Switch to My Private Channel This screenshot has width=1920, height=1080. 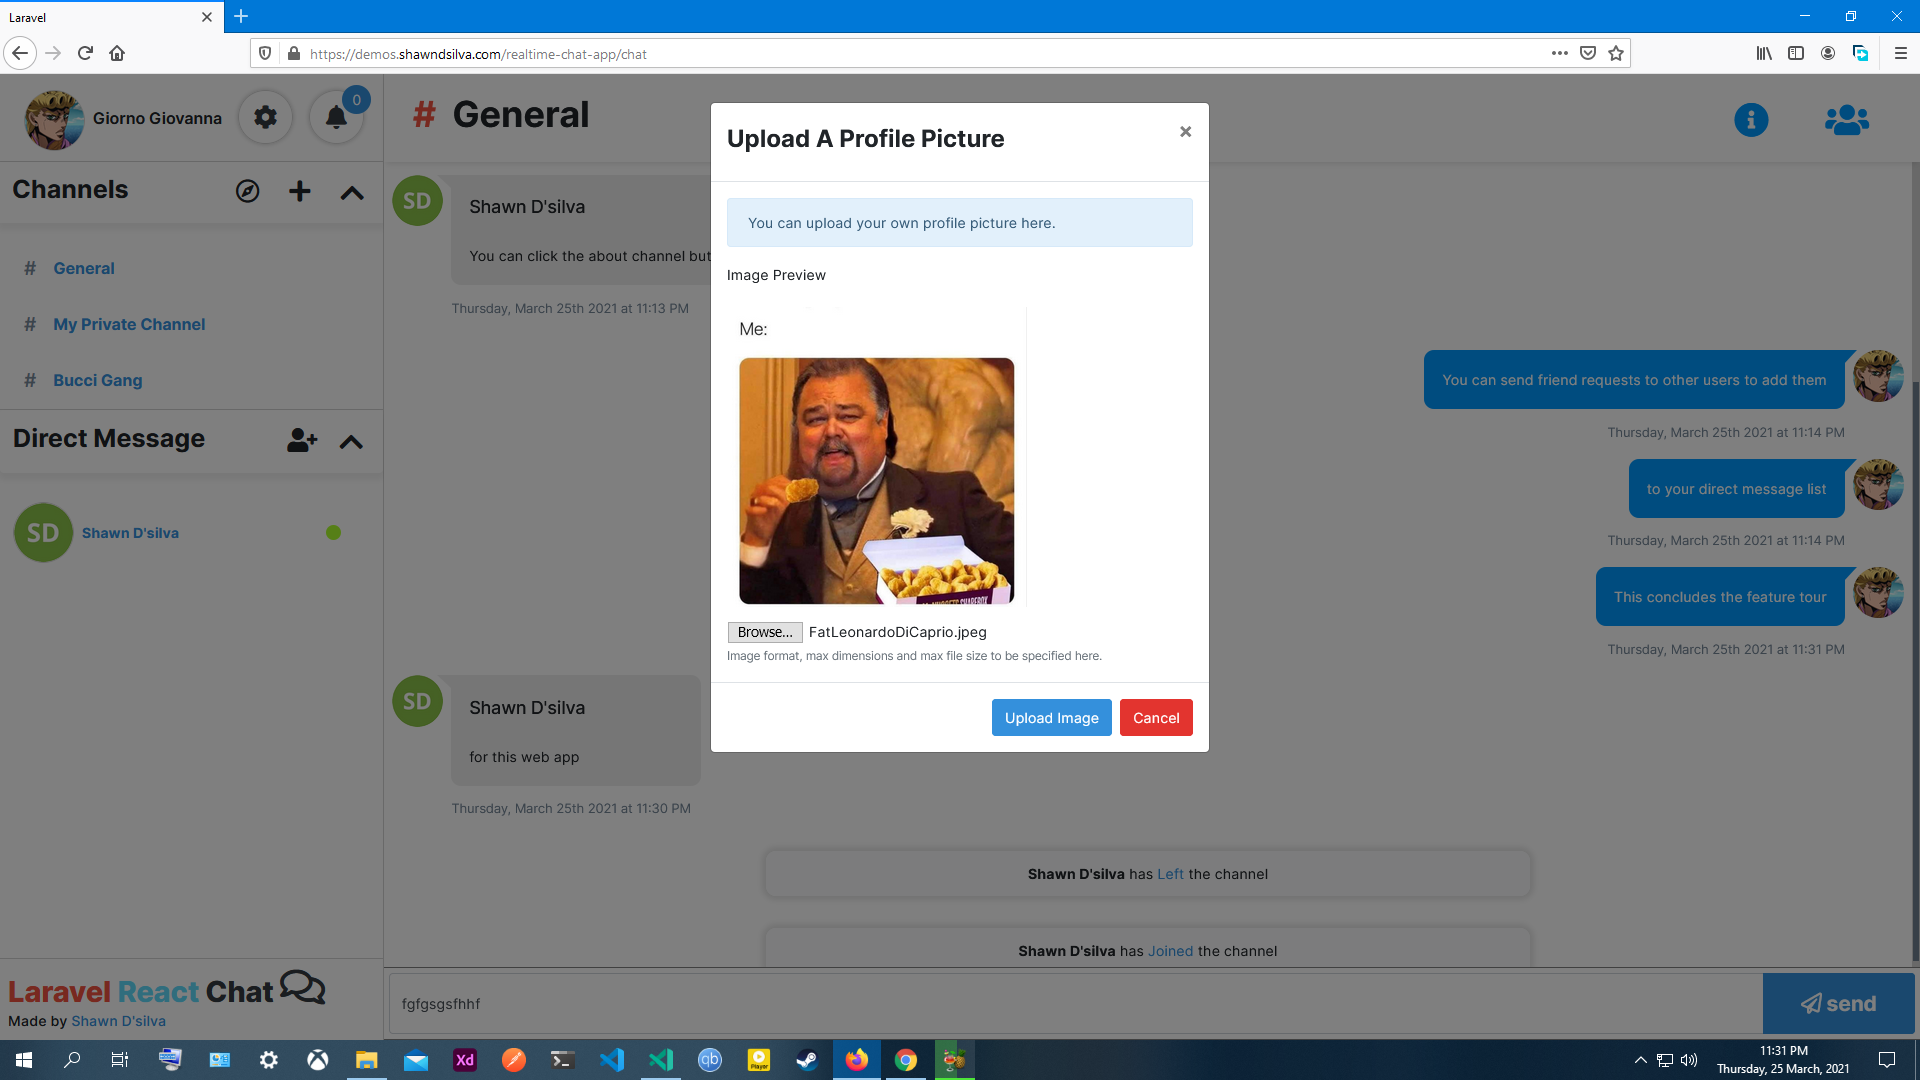pos(129,324)
